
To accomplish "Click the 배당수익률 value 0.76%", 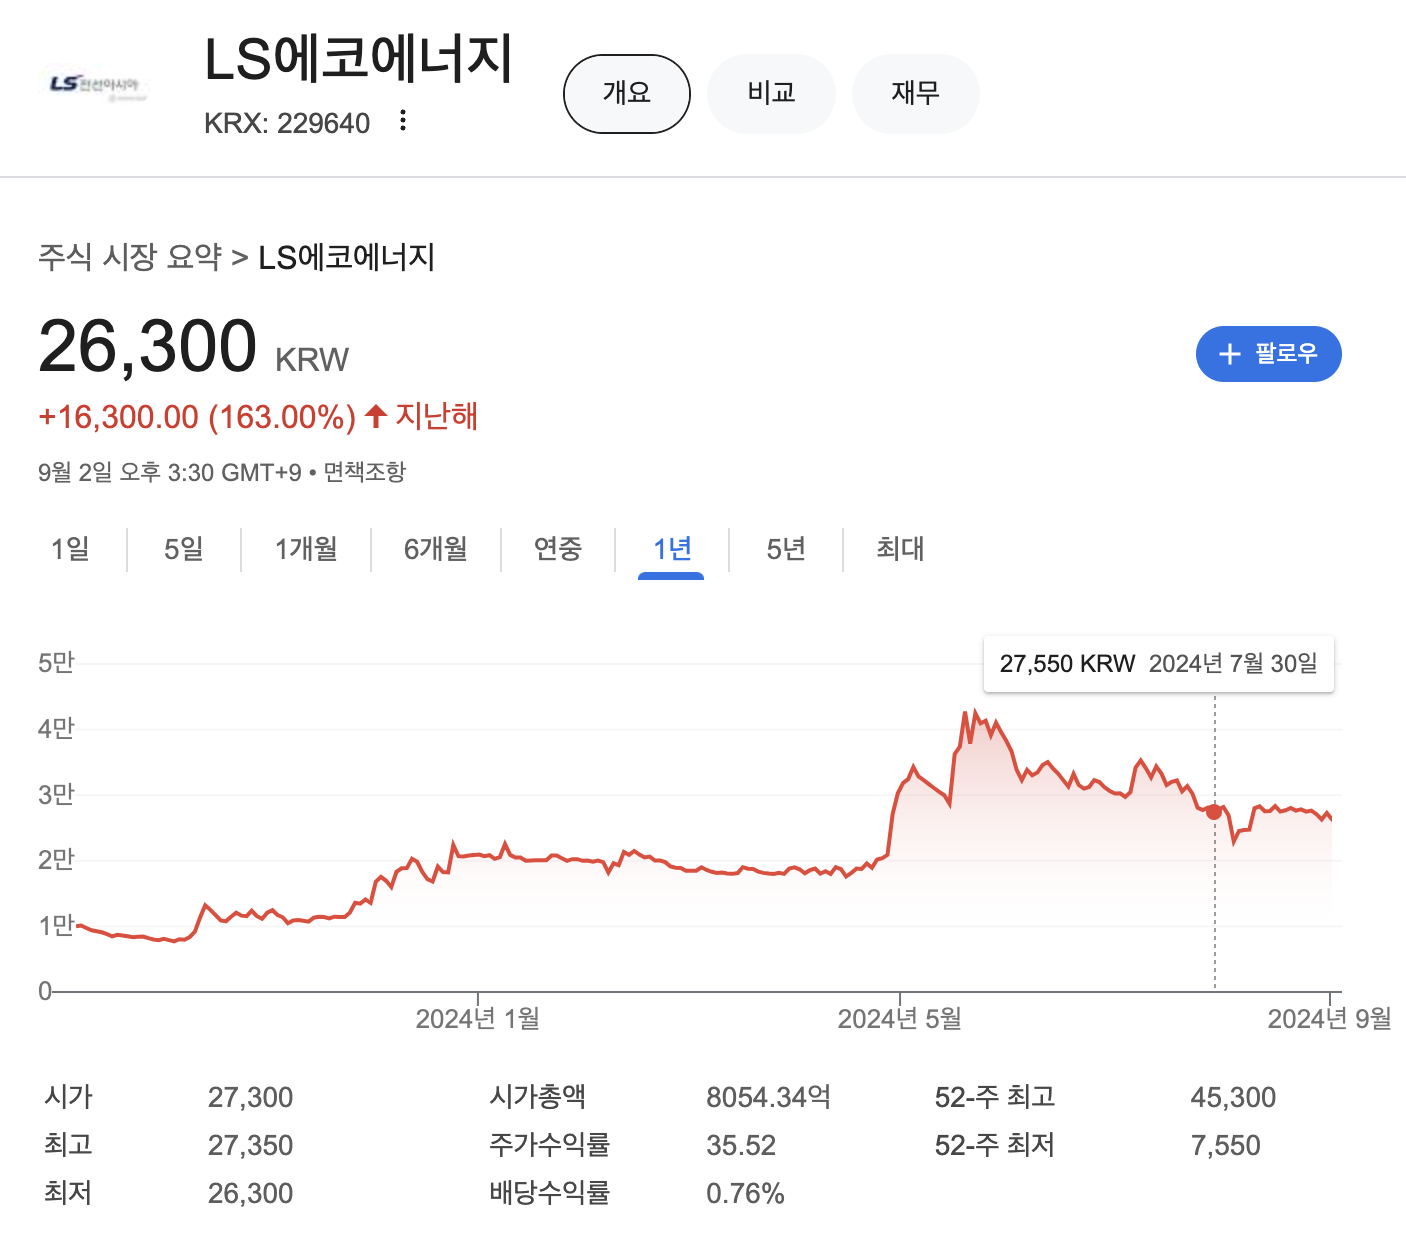I will [745, 1194].
